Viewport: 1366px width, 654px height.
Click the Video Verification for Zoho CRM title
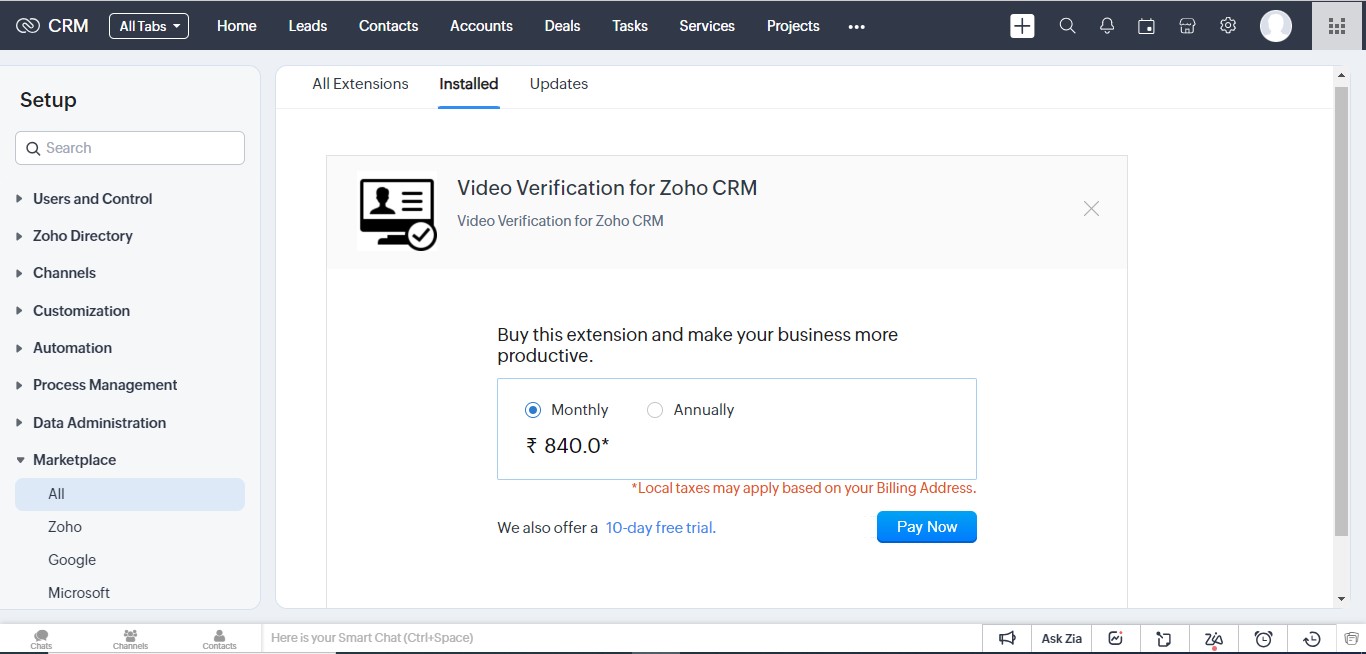[x=607, y=188]
